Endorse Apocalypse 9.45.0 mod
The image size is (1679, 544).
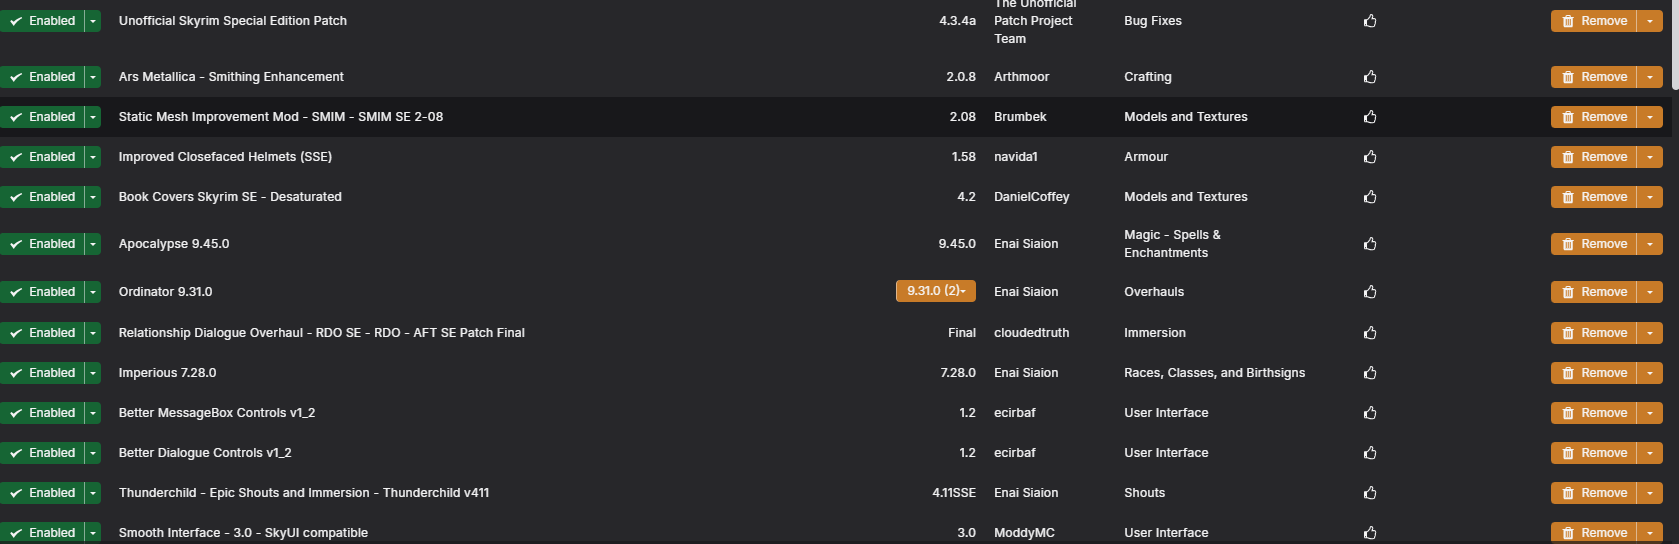click(x=1370, y=244)
